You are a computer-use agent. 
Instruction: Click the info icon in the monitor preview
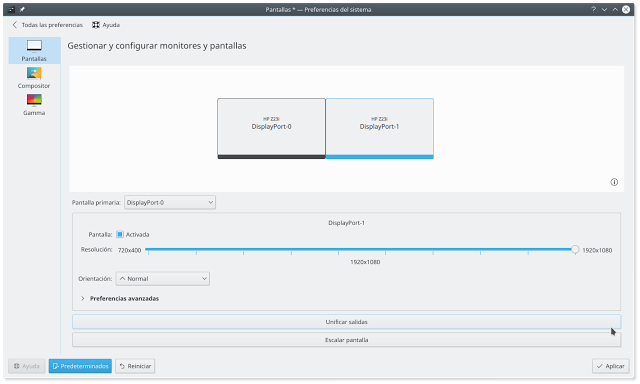(x=614, y=182)
